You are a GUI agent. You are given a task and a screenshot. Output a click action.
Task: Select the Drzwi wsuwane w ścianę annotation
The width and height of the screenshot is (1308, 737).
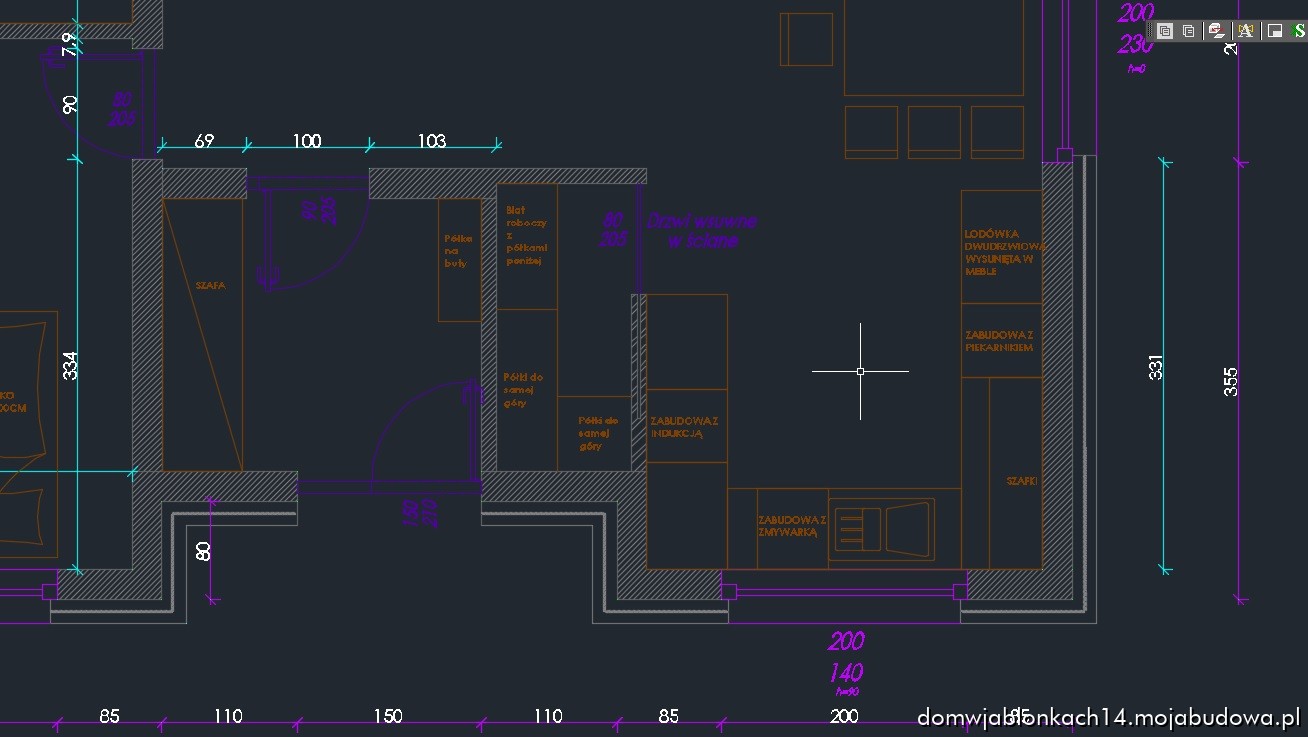[x=702, y=230]
